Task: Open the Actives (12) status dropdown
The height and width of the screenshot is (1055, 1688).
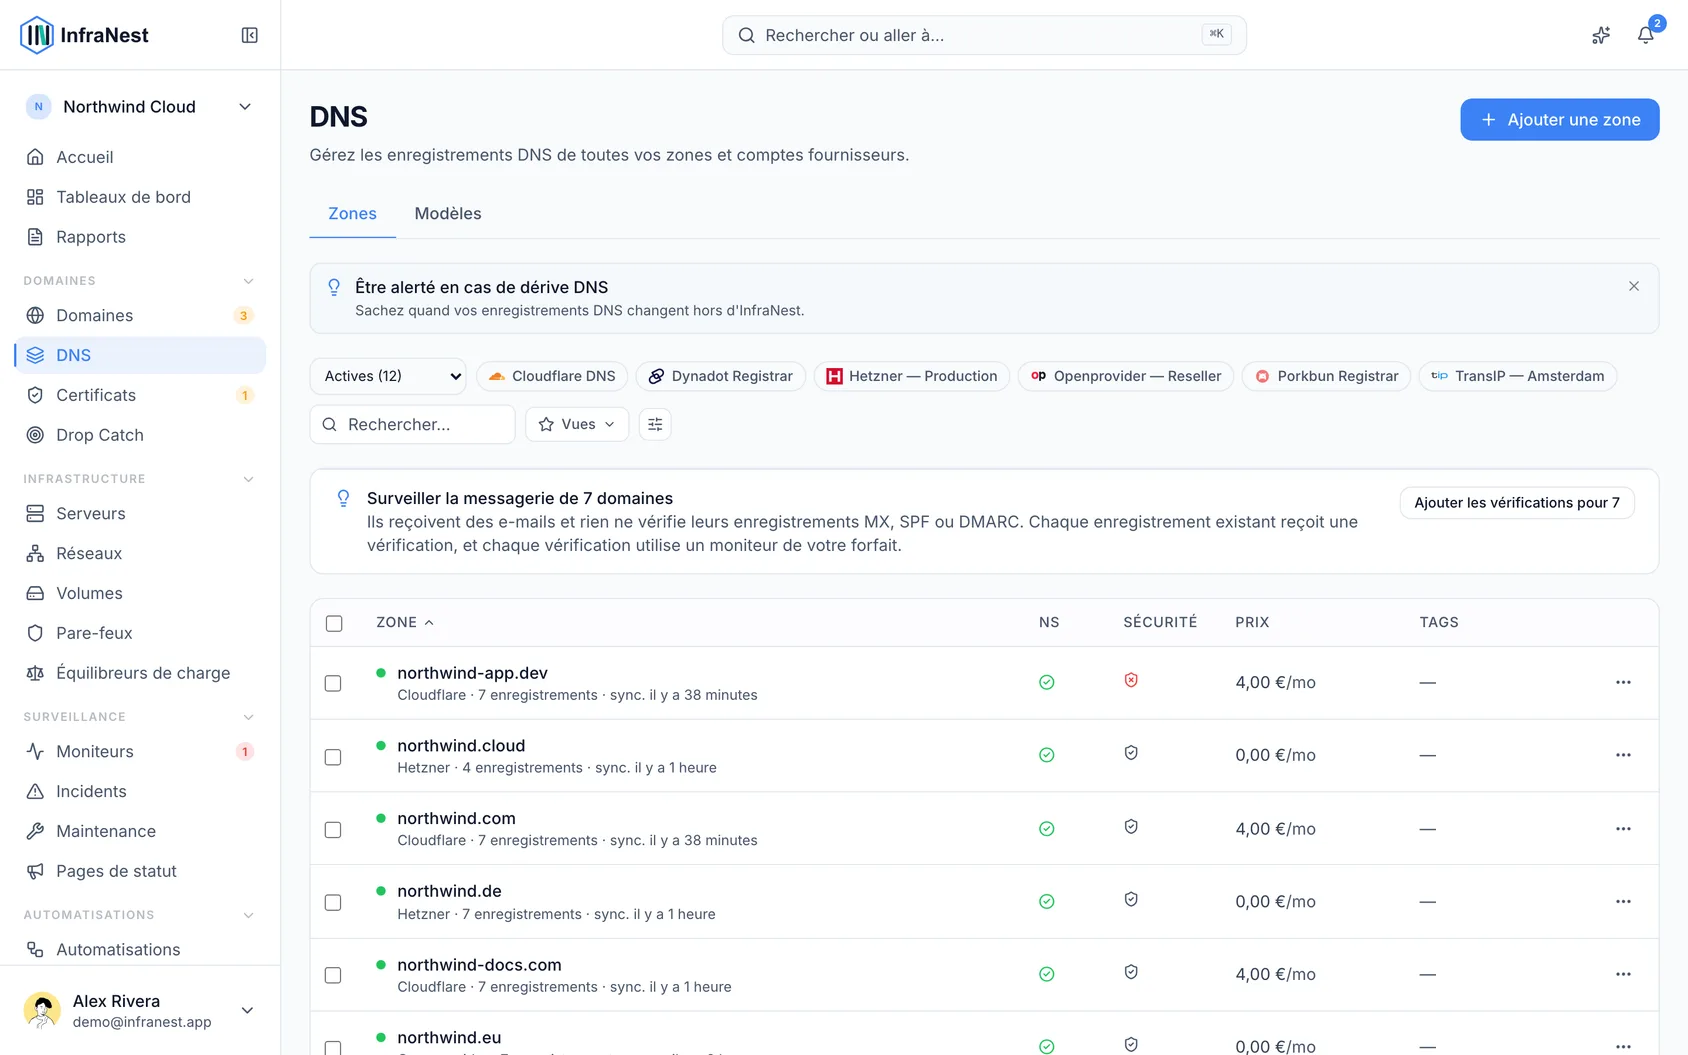Action: [x=388, y=376]
